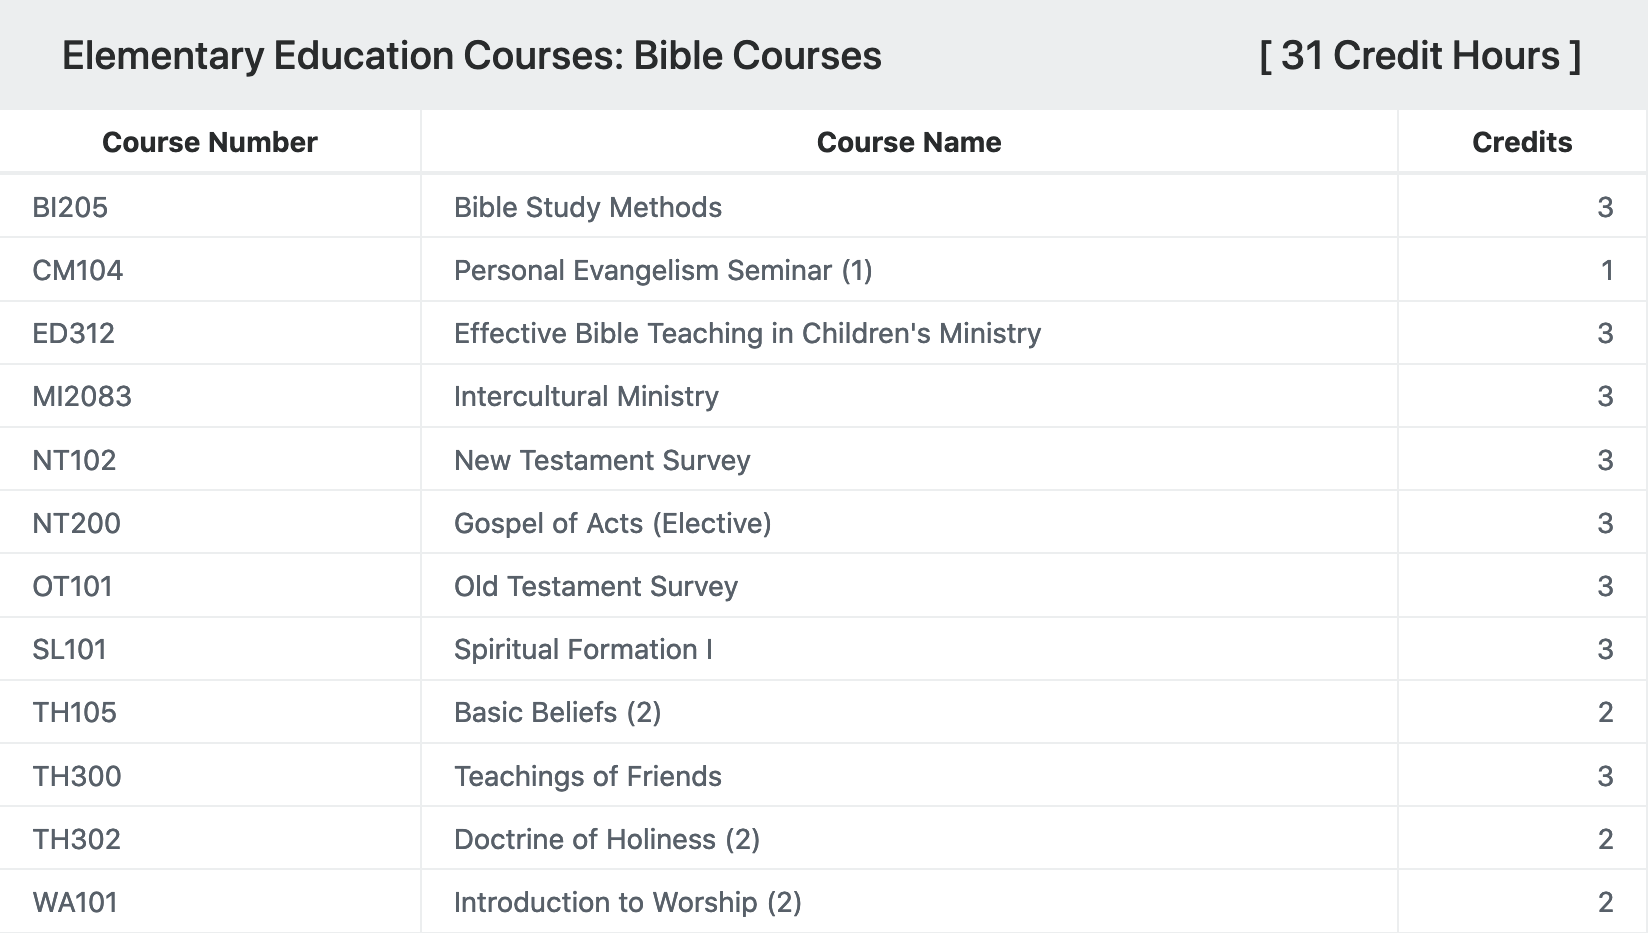Click Teachings of Friends course name
The height and width of the screenshot is (933, 1650).
click(588, 776)
